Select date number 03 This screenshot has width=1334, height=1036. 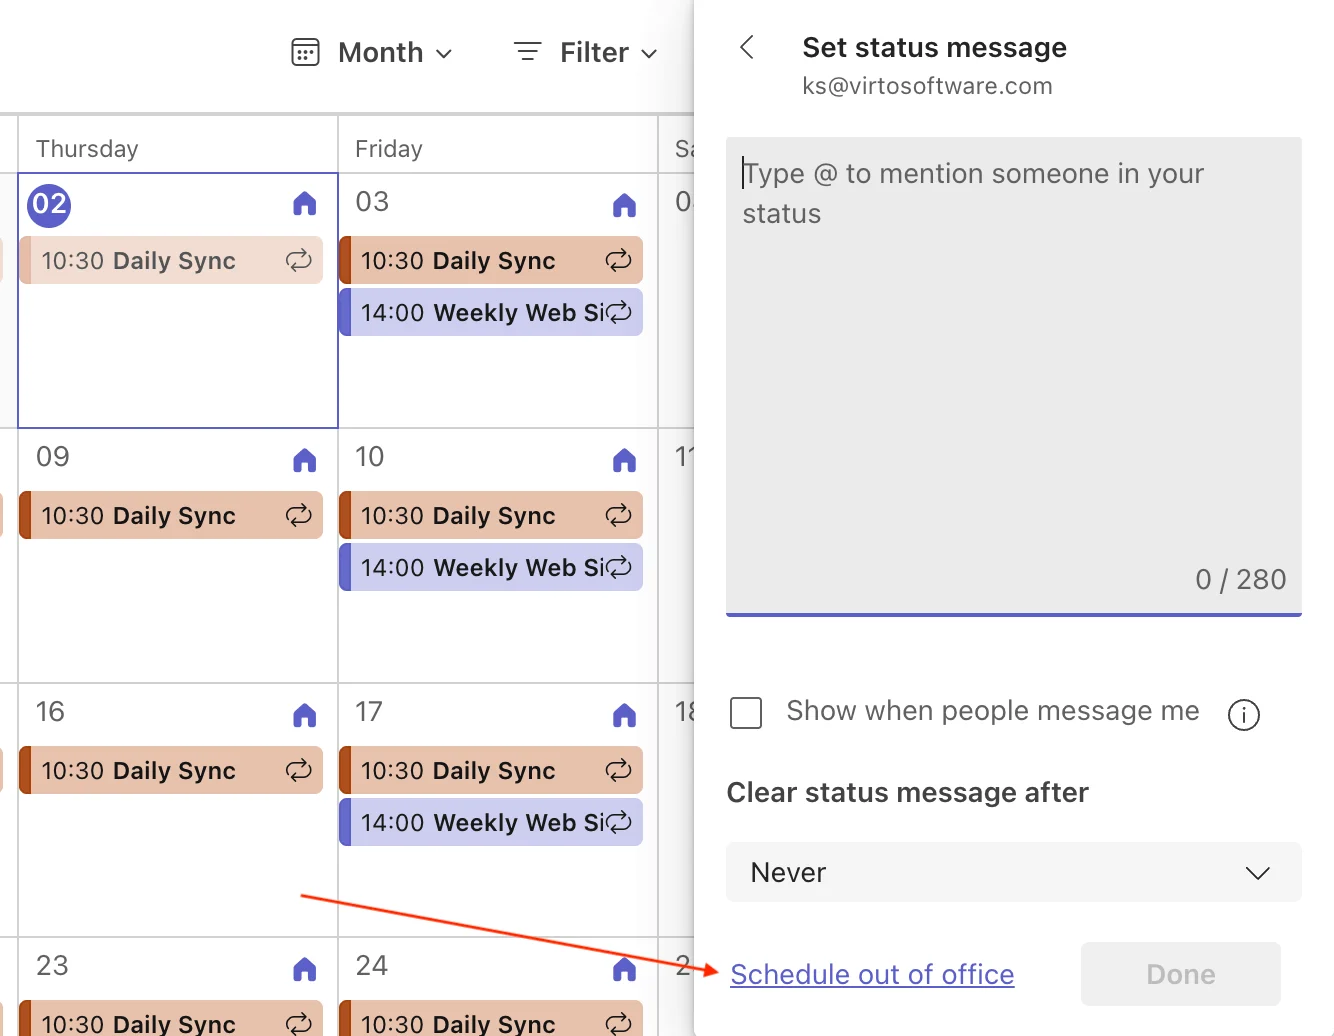[x=372, y=202]
